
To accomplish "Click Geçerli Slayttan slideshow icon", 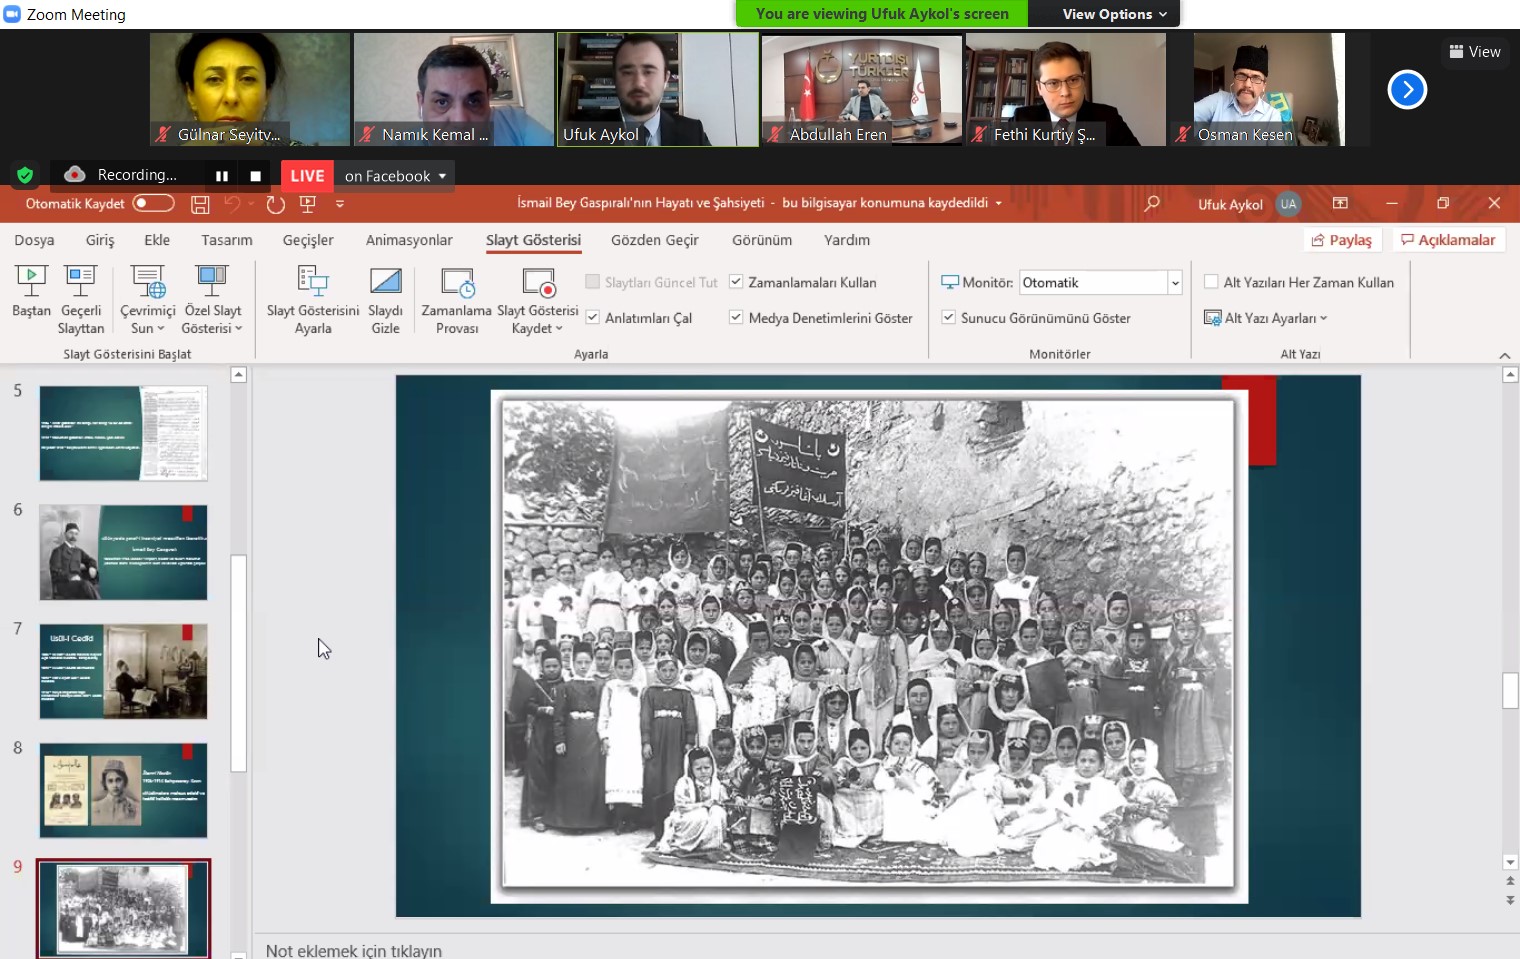I will pyautogui.click(x=80, y=282).
